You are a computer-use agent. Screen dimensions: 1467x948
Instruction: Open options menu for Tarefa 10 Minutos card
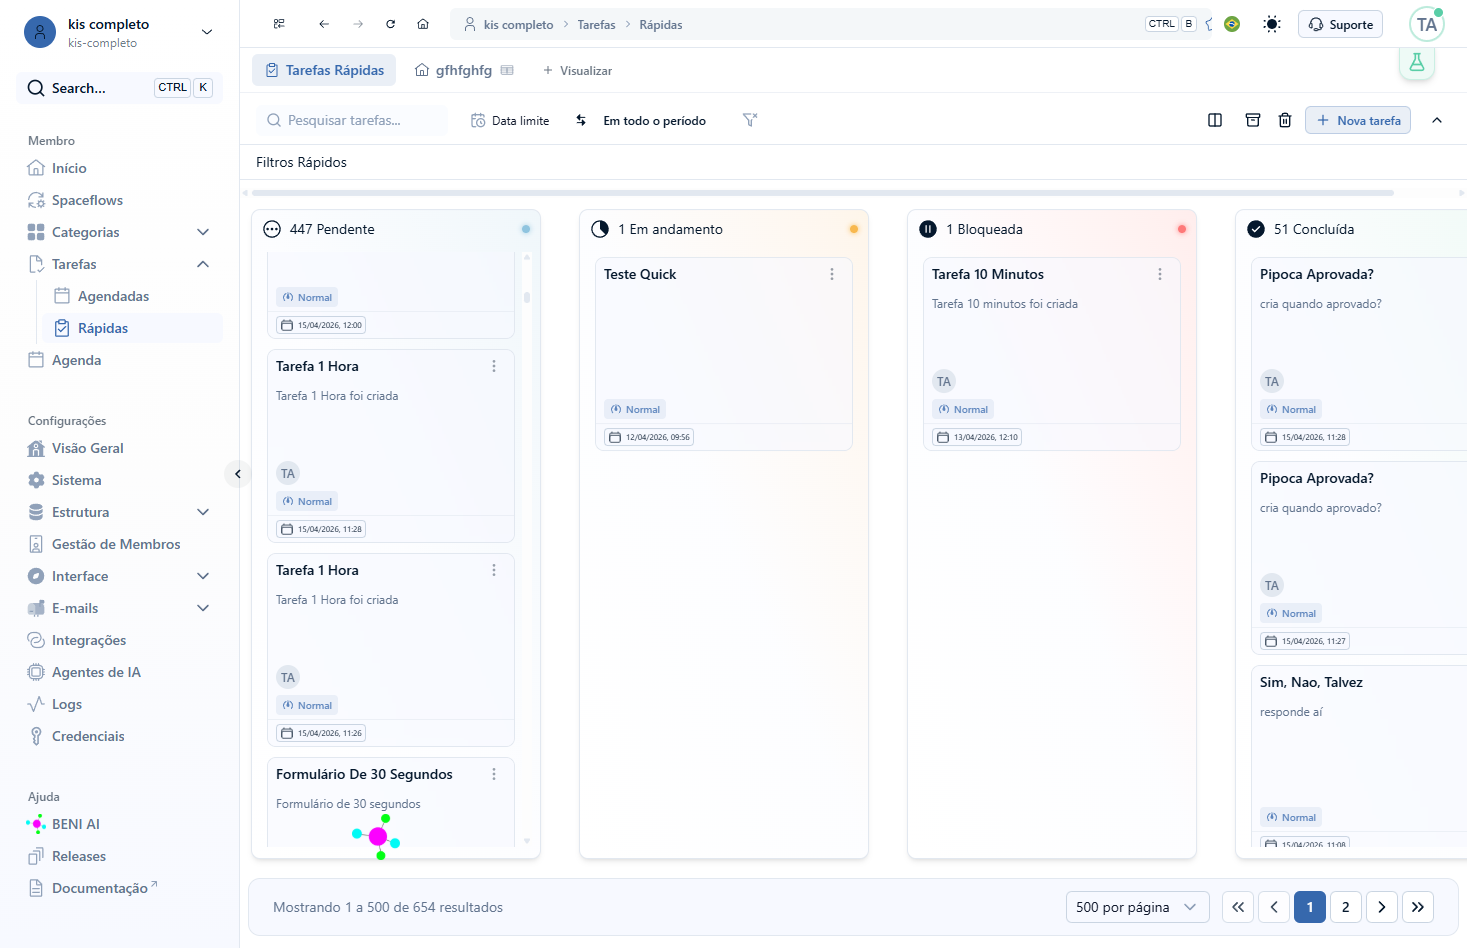click(x=1160, y=274)
